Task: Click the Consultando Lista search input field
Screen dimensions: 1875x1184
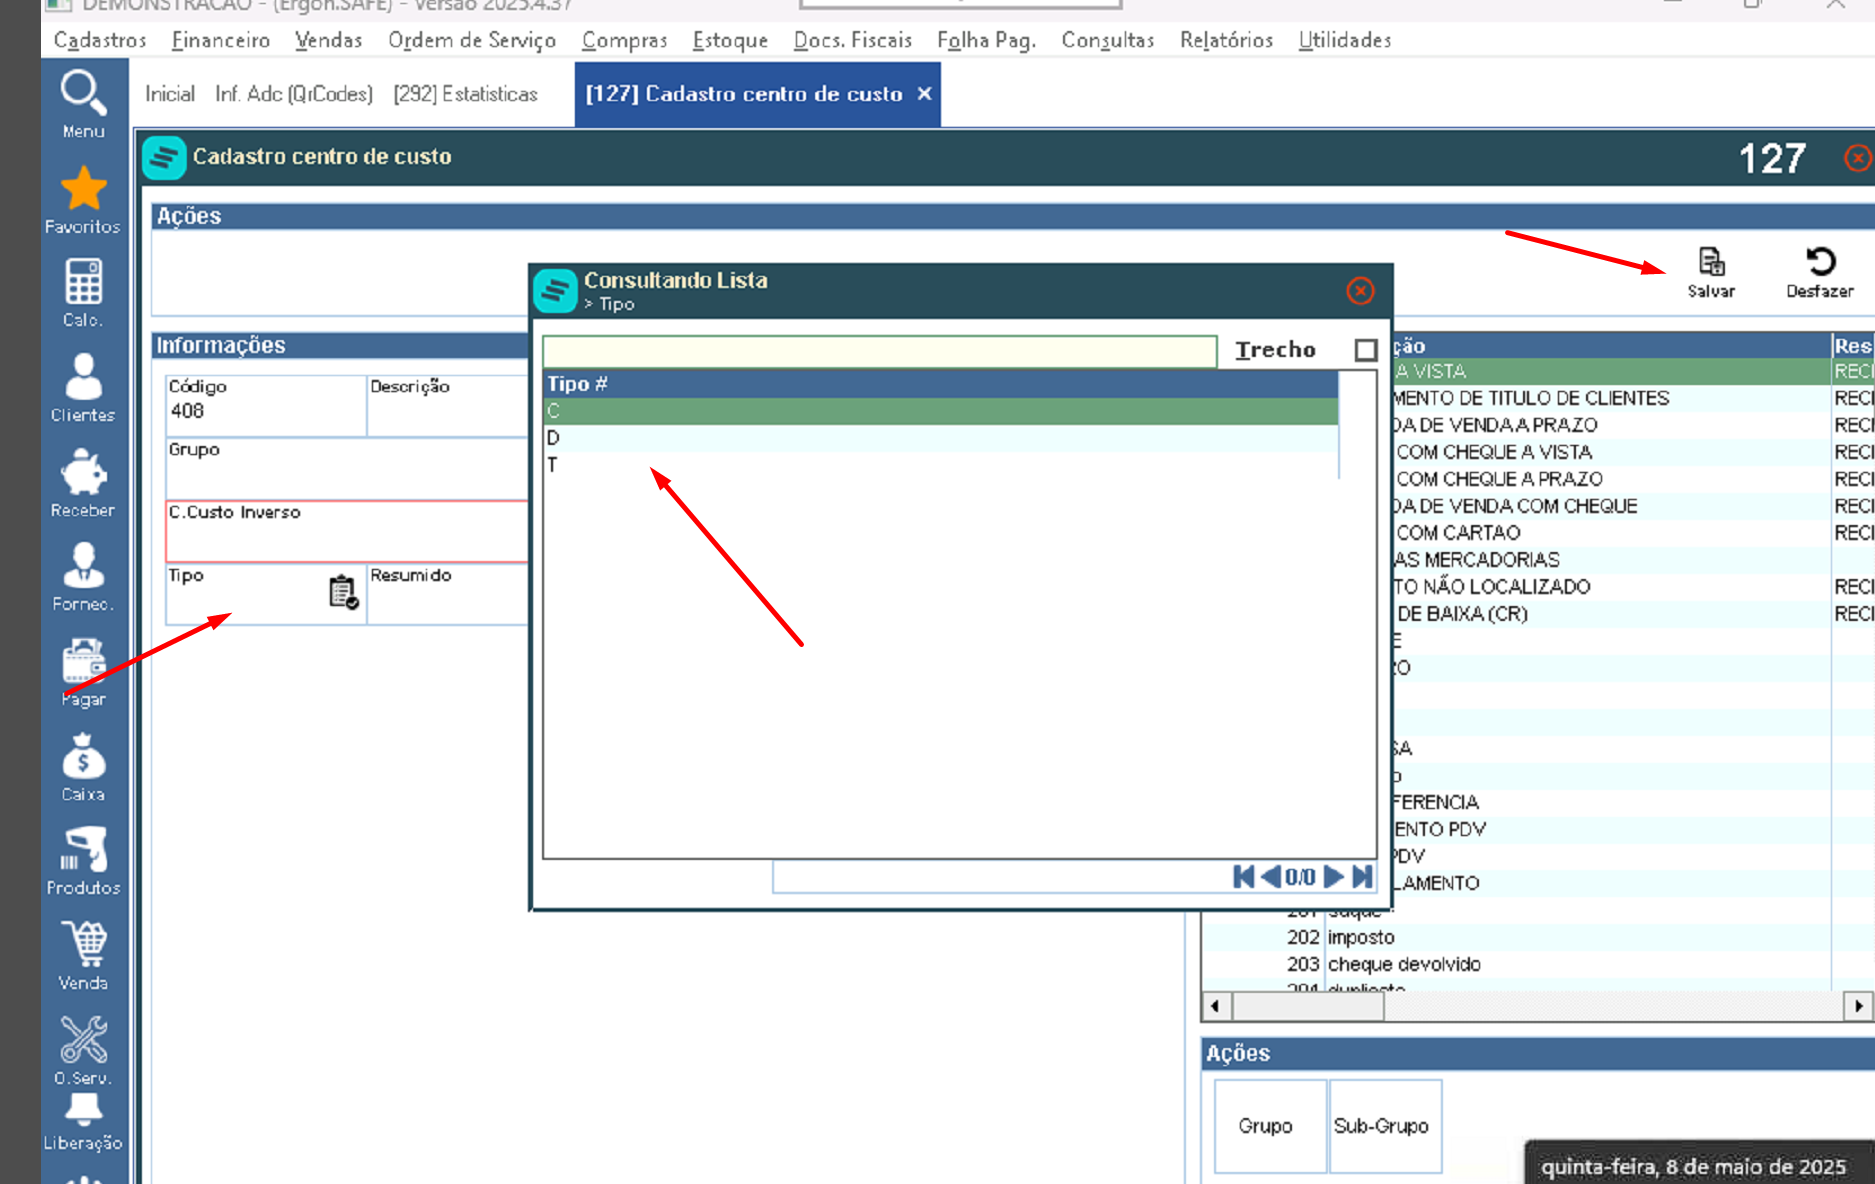Action: [879, 351]
